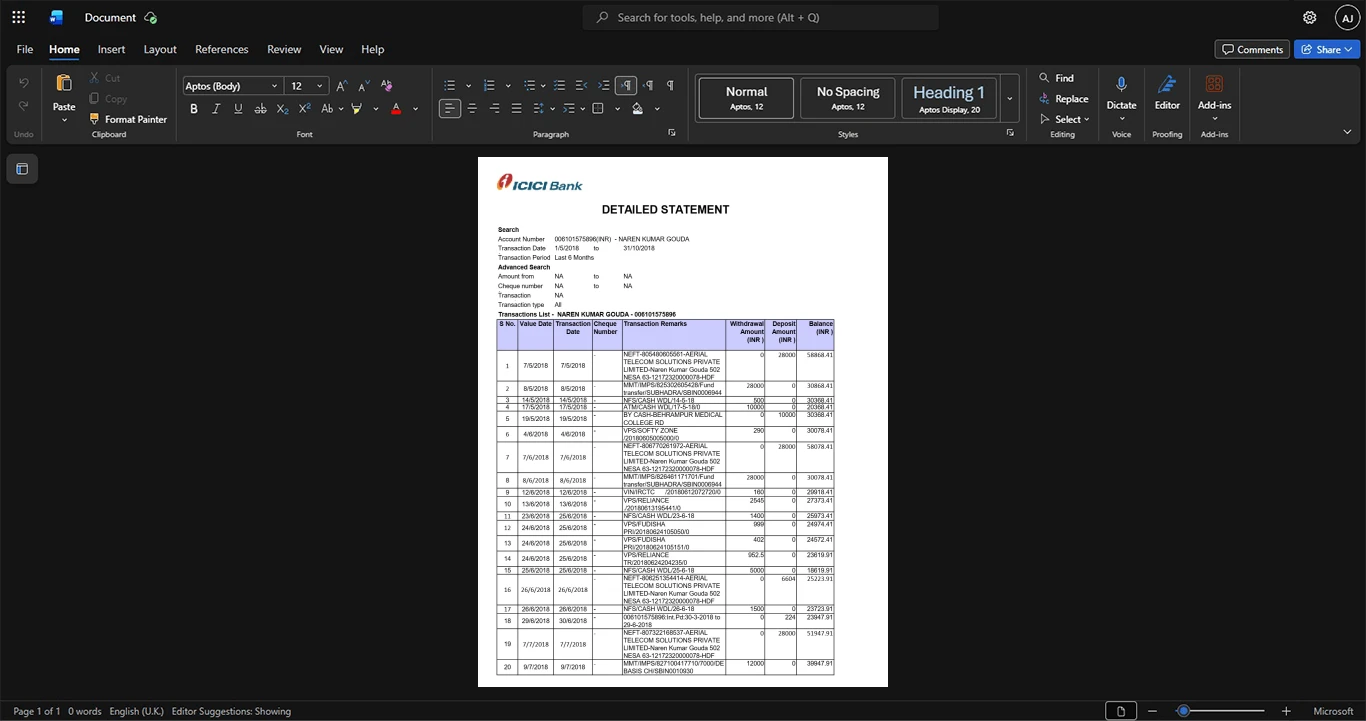Click the navigation pane icon beside the document
Screen dimensions: 1366x721
click(22, 169)
